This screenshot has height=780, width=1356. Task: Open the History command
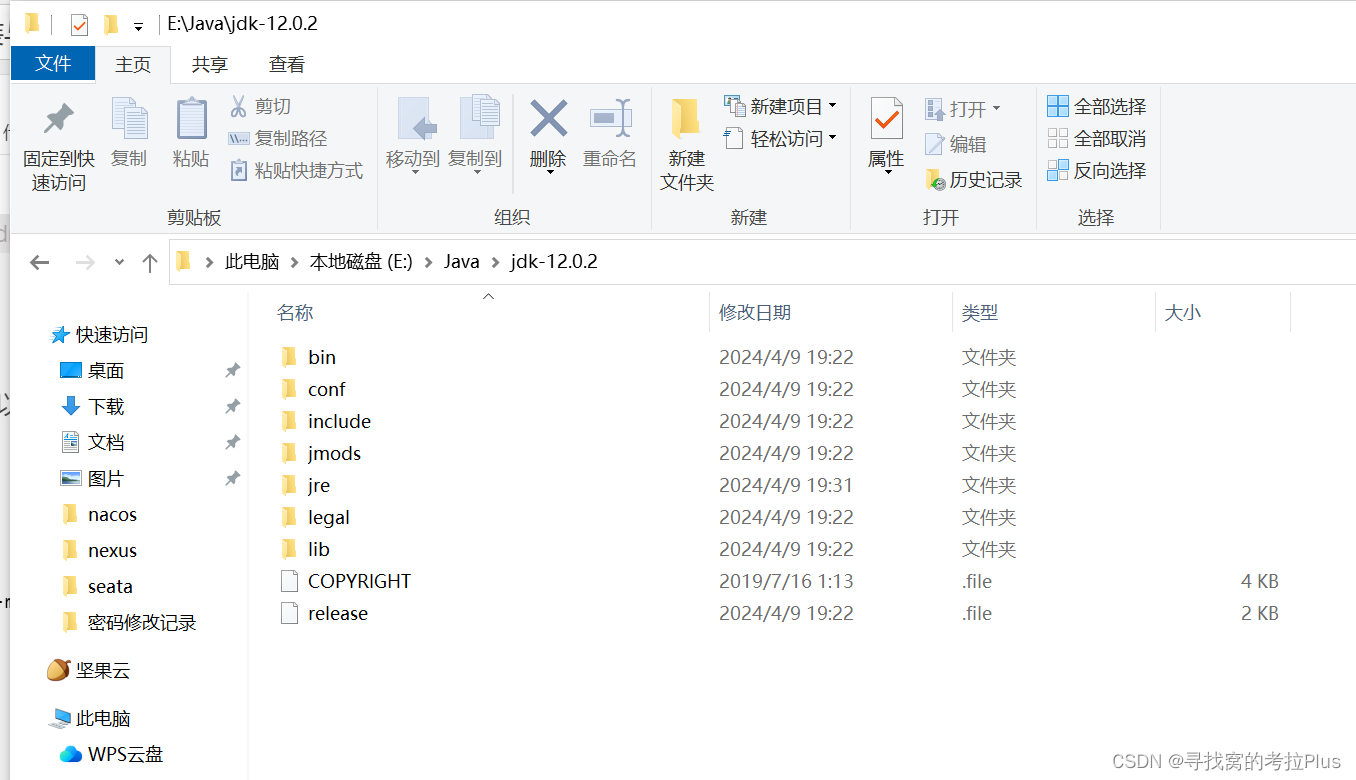tap(974, 180)
